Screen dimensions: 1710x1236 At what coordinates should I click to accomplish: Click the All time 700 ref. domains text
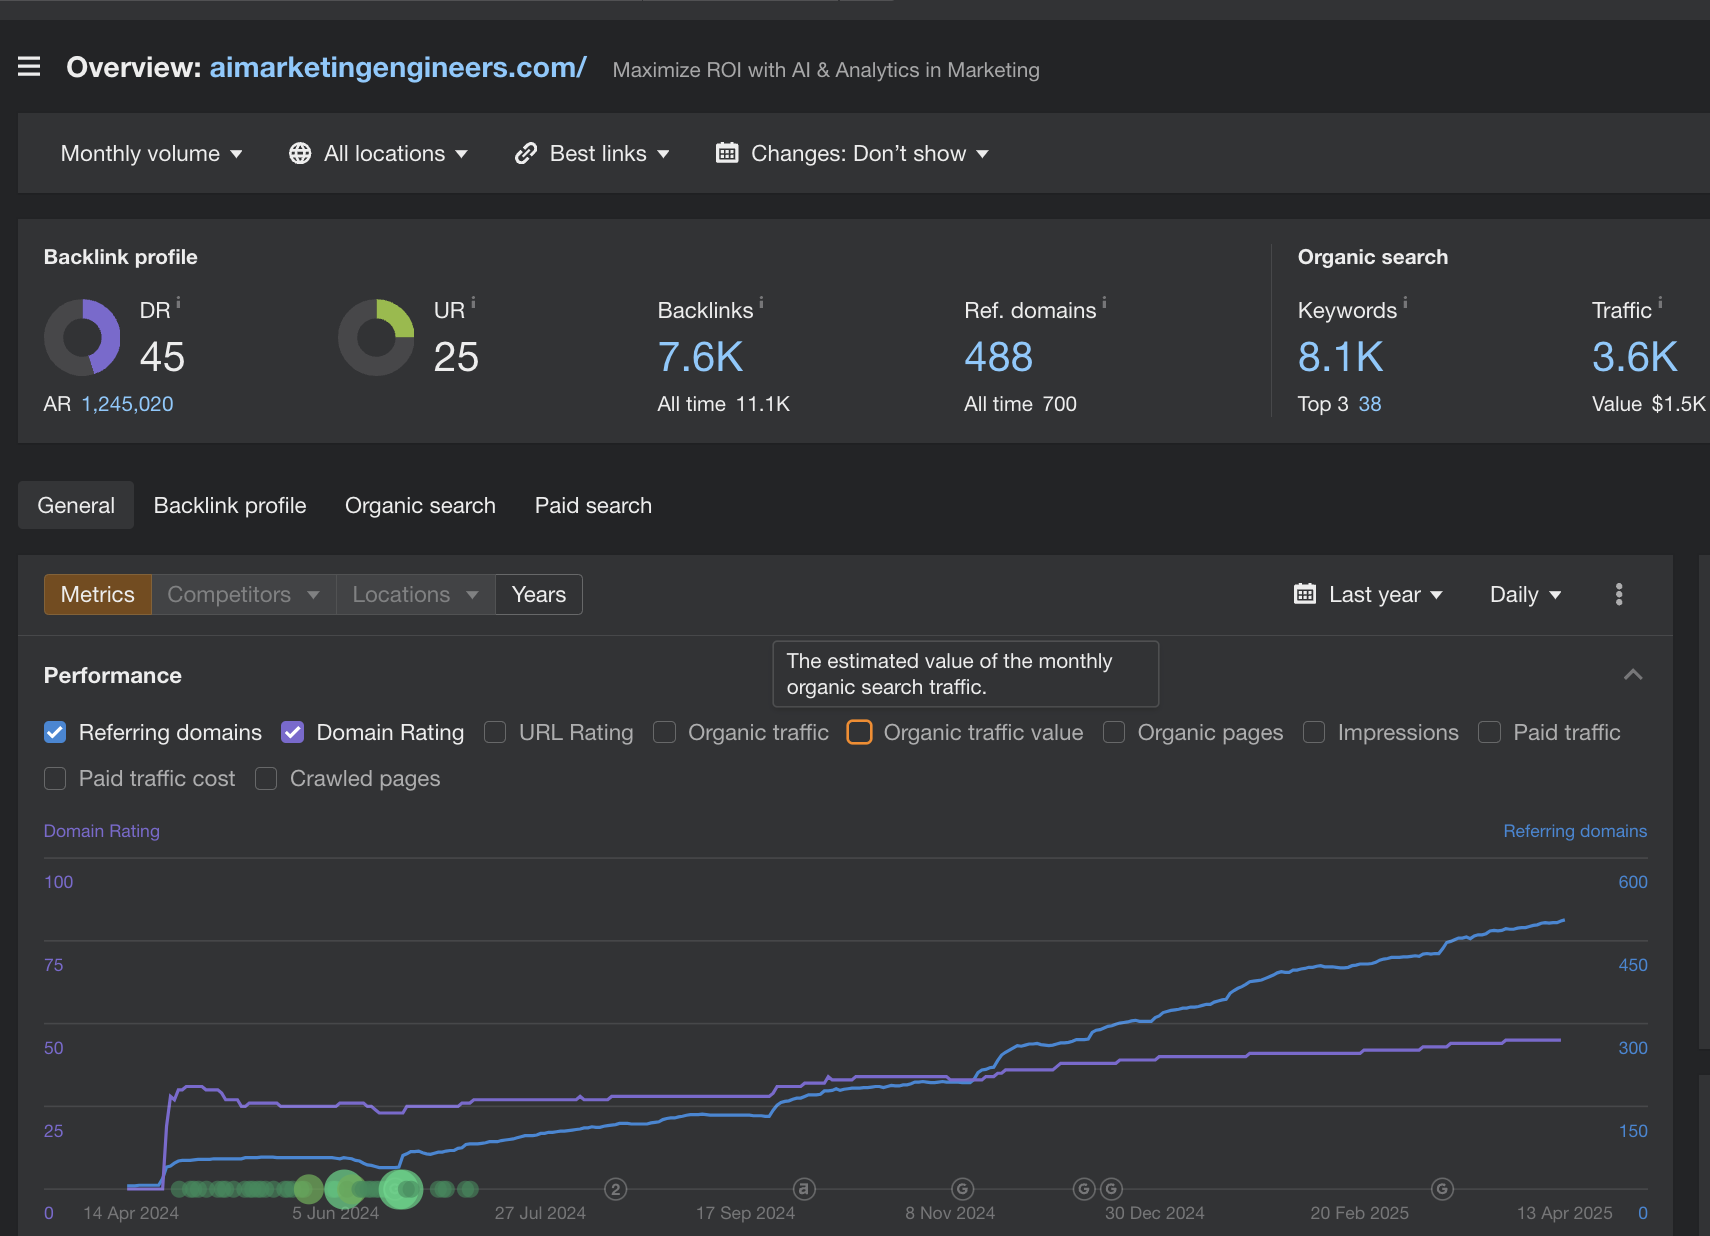(1020, 404)
